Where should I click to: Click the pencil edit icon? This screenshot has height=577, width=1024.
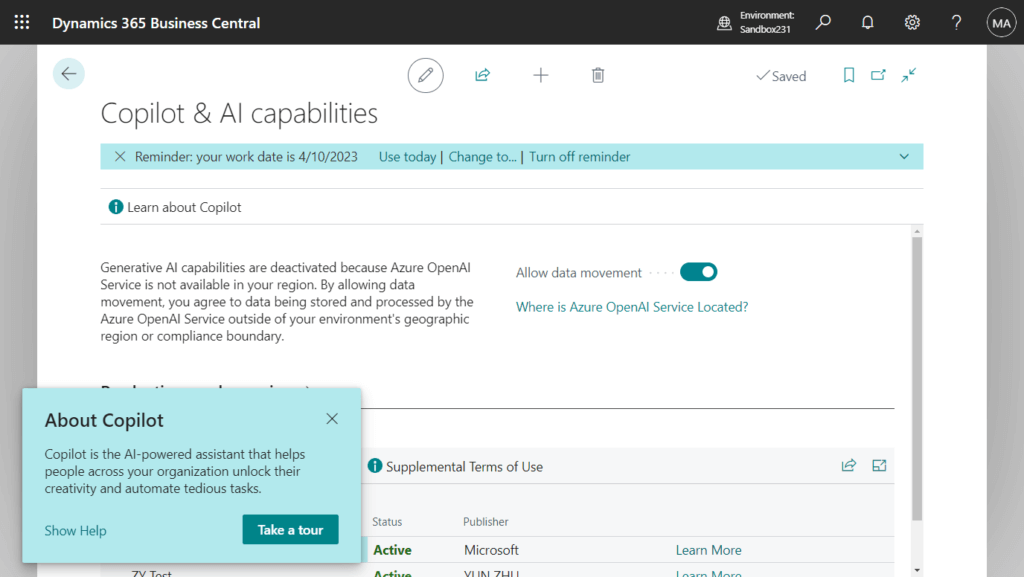[426, 75]
